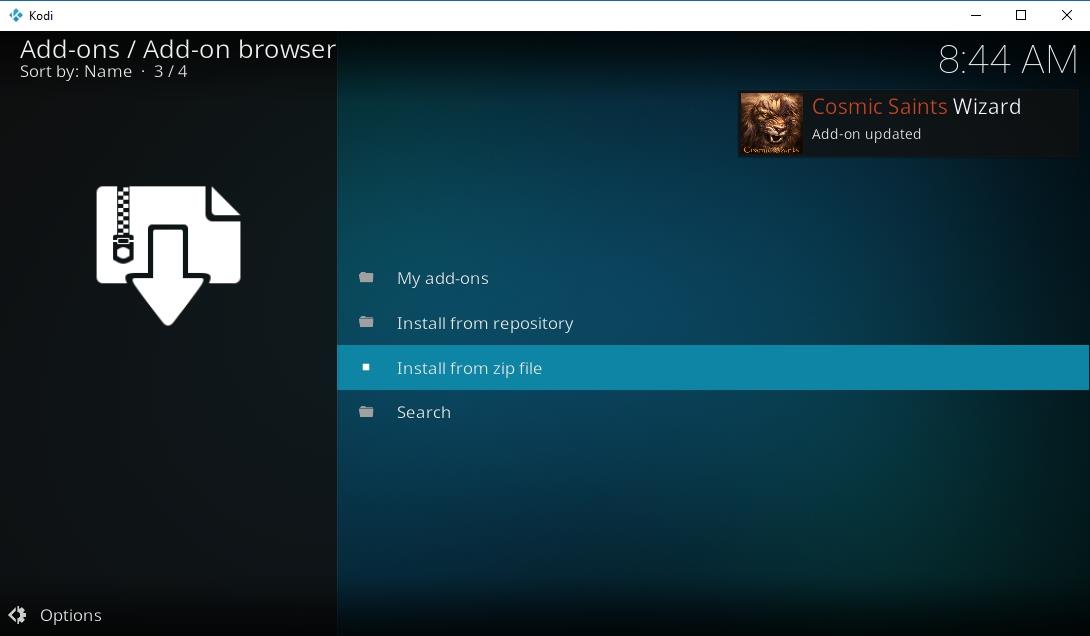Click the zip file icon beside Install from zip file

coord(366,367)
